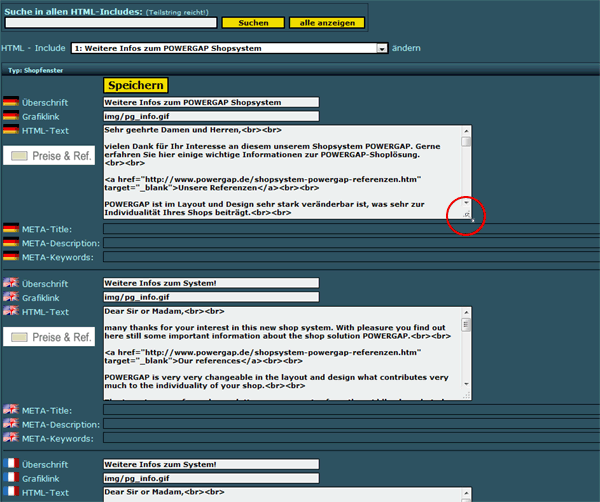Image resolution: width=600 pixels, height=502 pixels.
Task: Click the English textarea resize grip
Action: (466, 396)
